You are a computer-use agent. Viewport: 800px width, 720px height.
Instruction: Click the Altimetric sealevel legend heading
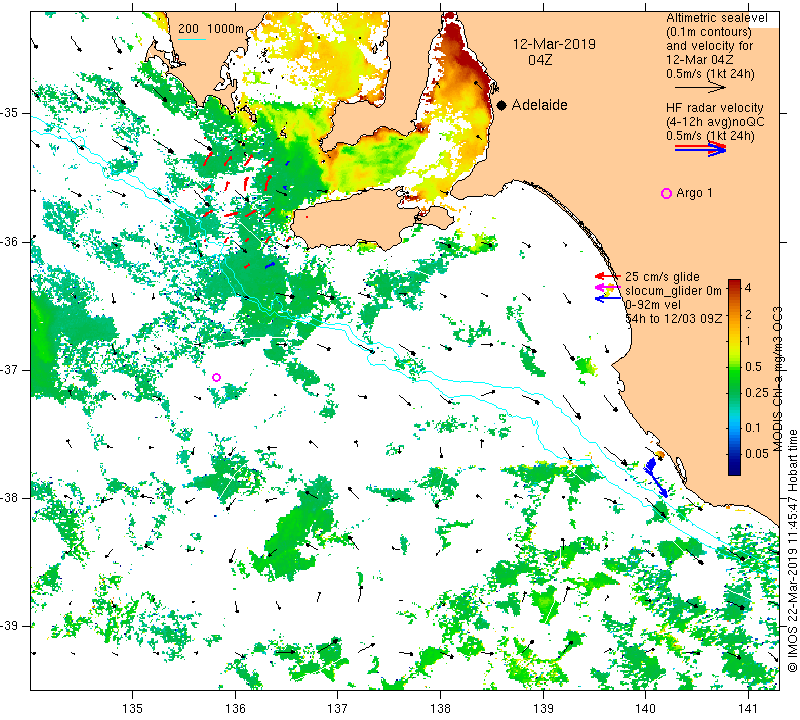716,18
